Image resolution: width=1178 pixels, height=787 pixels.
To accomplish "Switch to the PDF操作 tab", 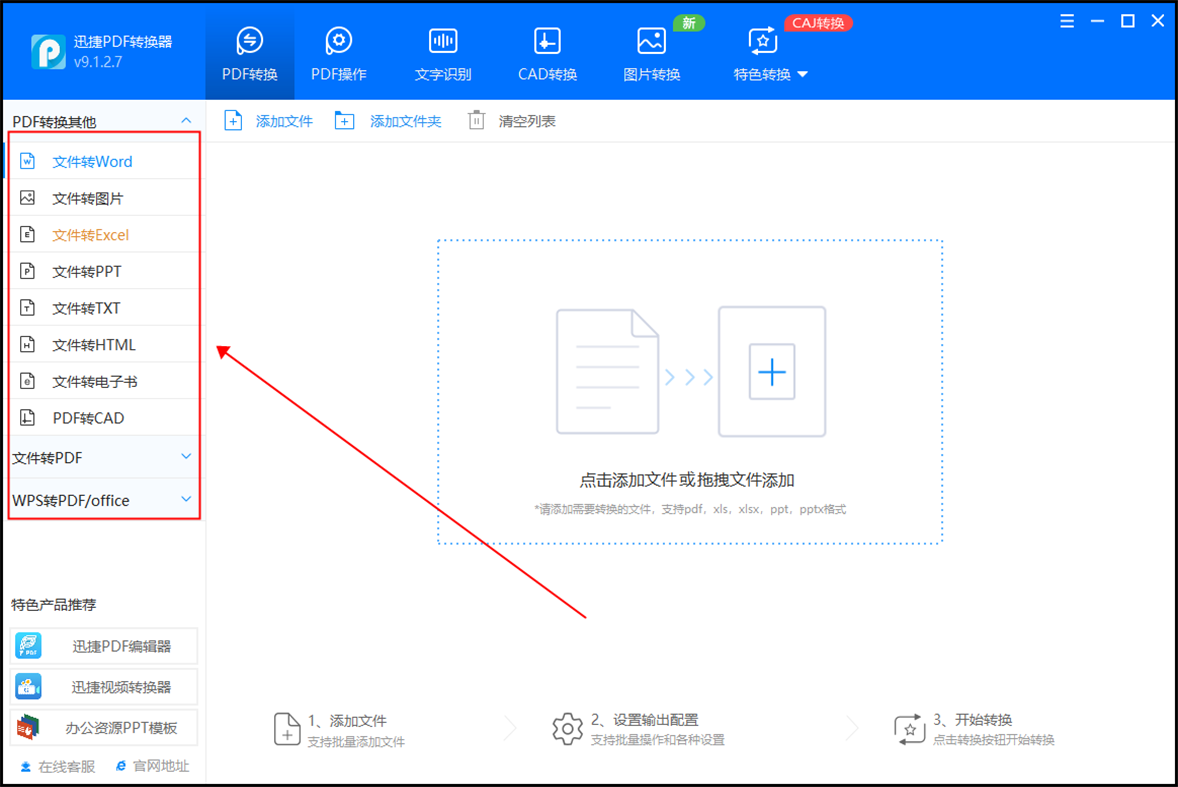I will (x=339, y=54).
